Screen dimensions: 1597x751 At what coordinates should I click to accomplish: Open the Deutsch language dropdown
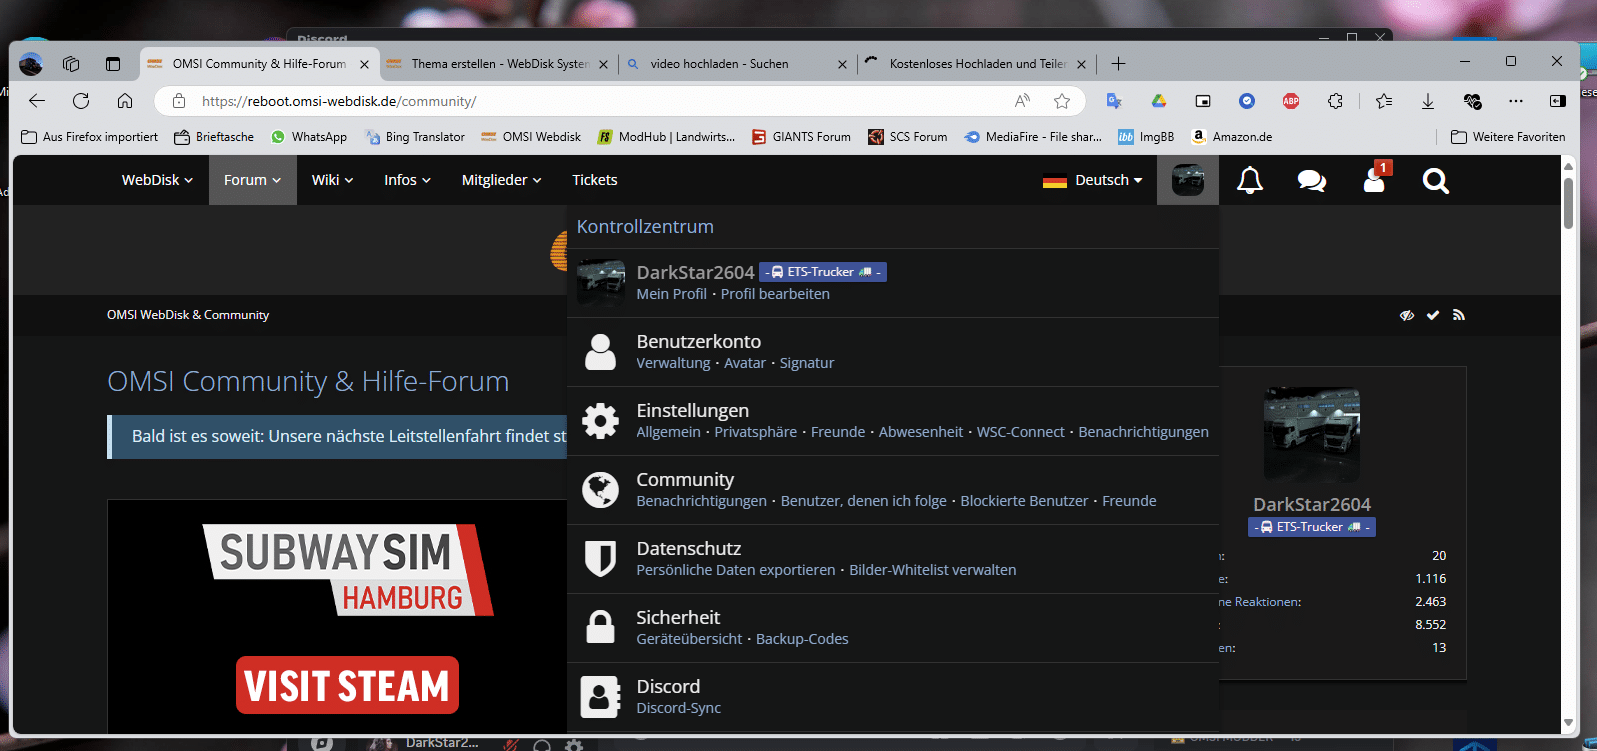[1093, 180]
